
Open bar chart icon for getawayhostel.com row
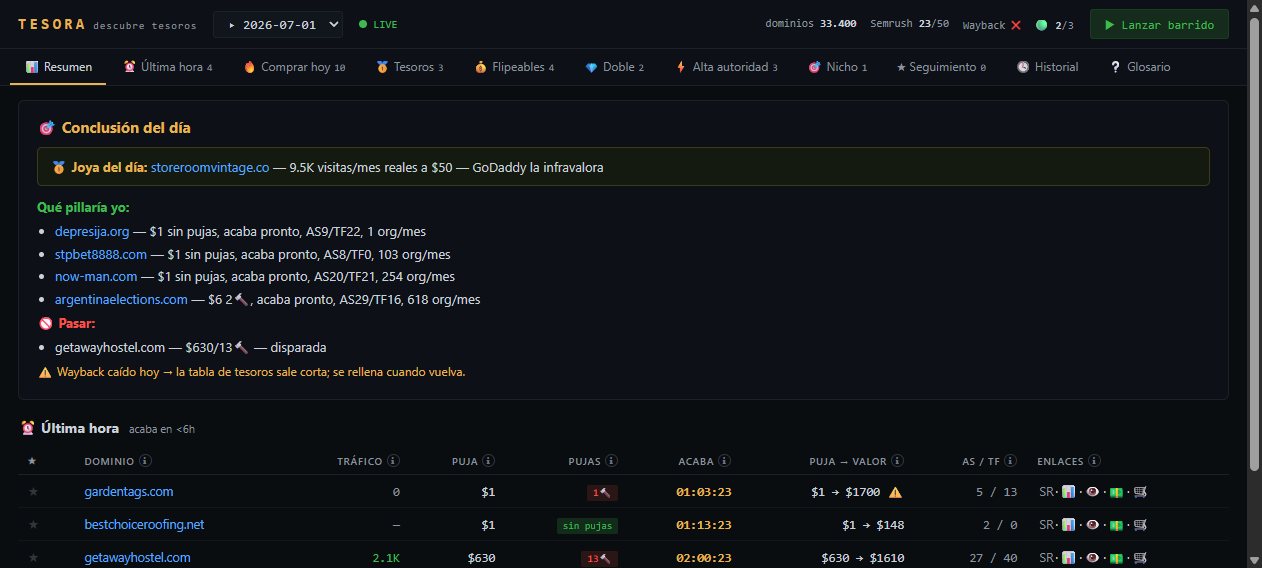[x=1068, y=557]
